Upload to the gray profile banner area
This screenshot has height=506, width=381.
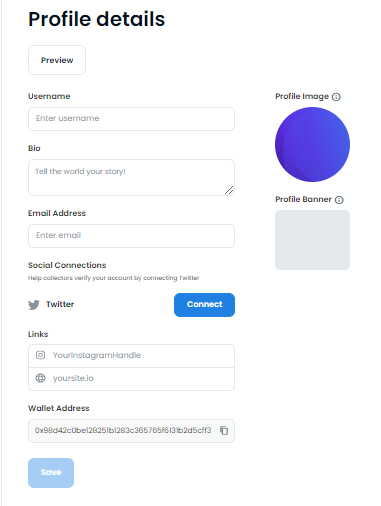312,240
